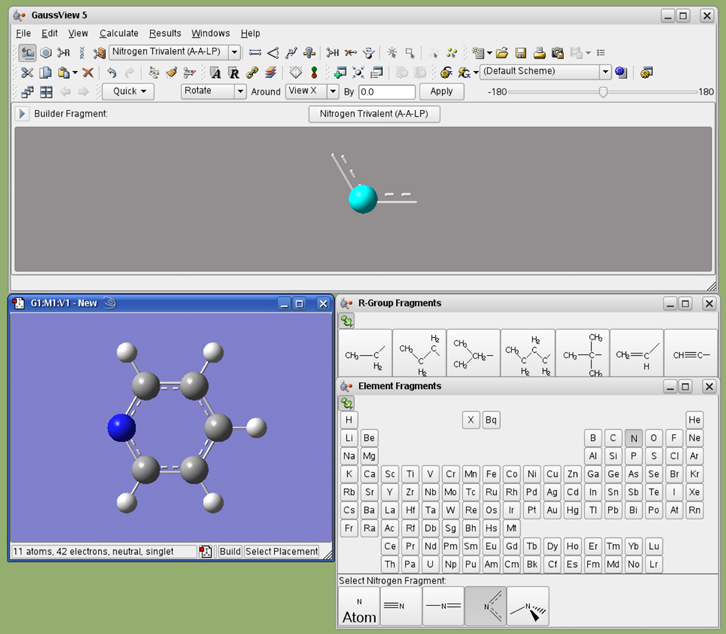
Task: Toggle the Carbon element in periodic table
Action: tap(614, 438)
